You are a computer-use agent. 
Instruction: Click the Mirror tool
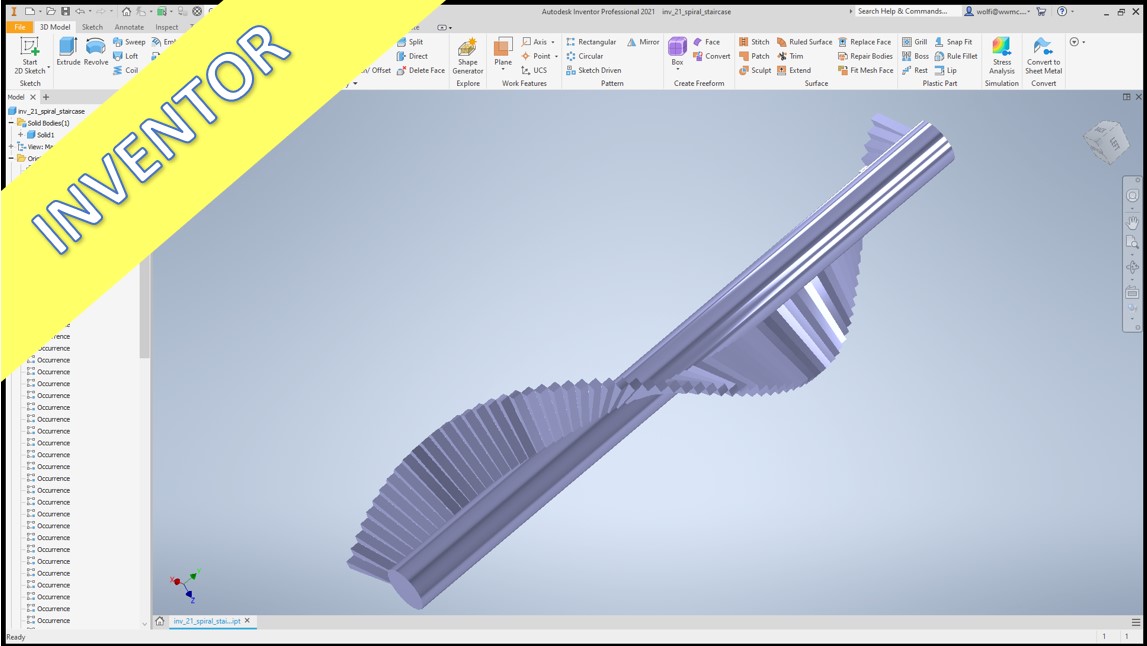tap(643, 42)
